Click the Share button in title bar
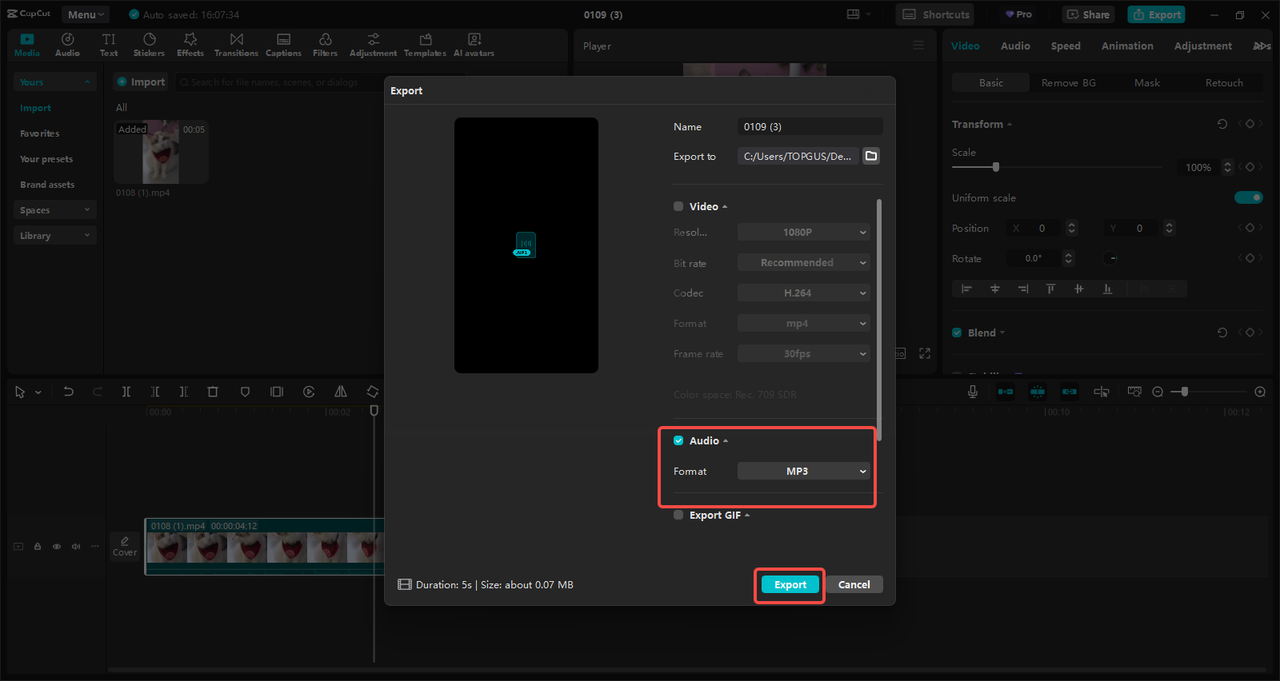Viewport: 1280px width, 681px height. (x=1088, y=15)
